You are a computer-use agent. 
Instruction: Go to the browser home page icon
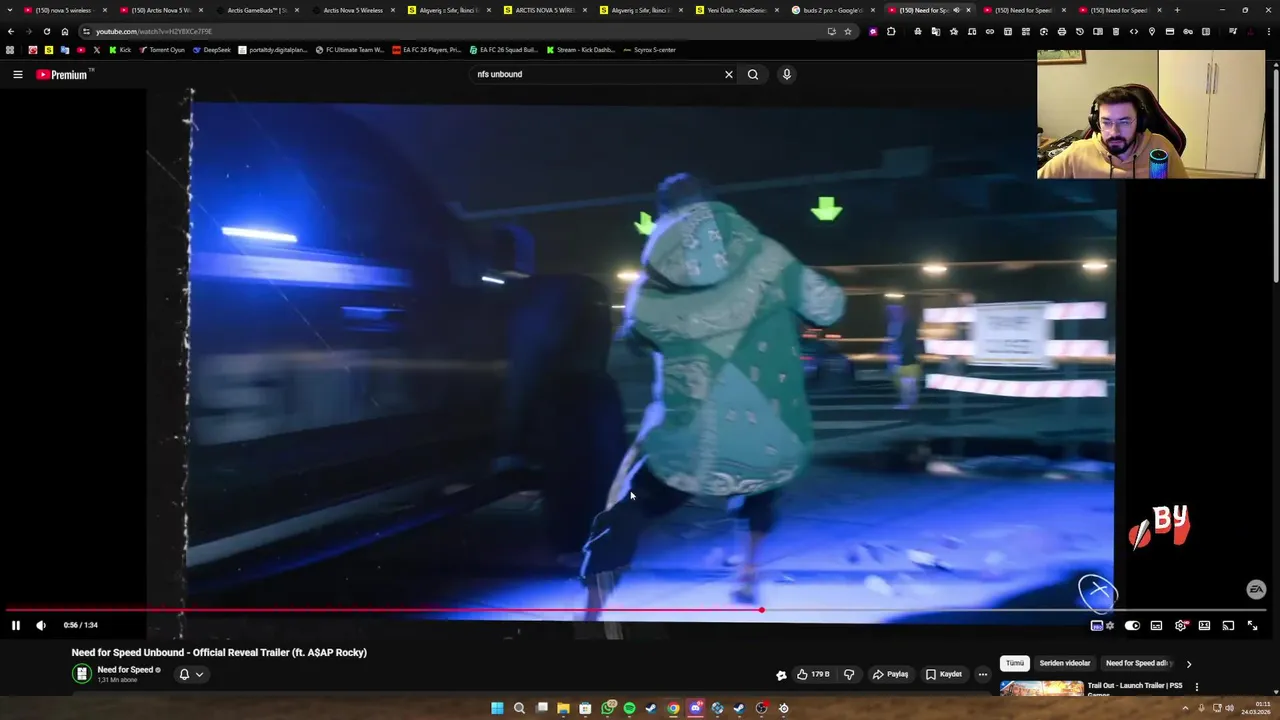tap(65, 31)
